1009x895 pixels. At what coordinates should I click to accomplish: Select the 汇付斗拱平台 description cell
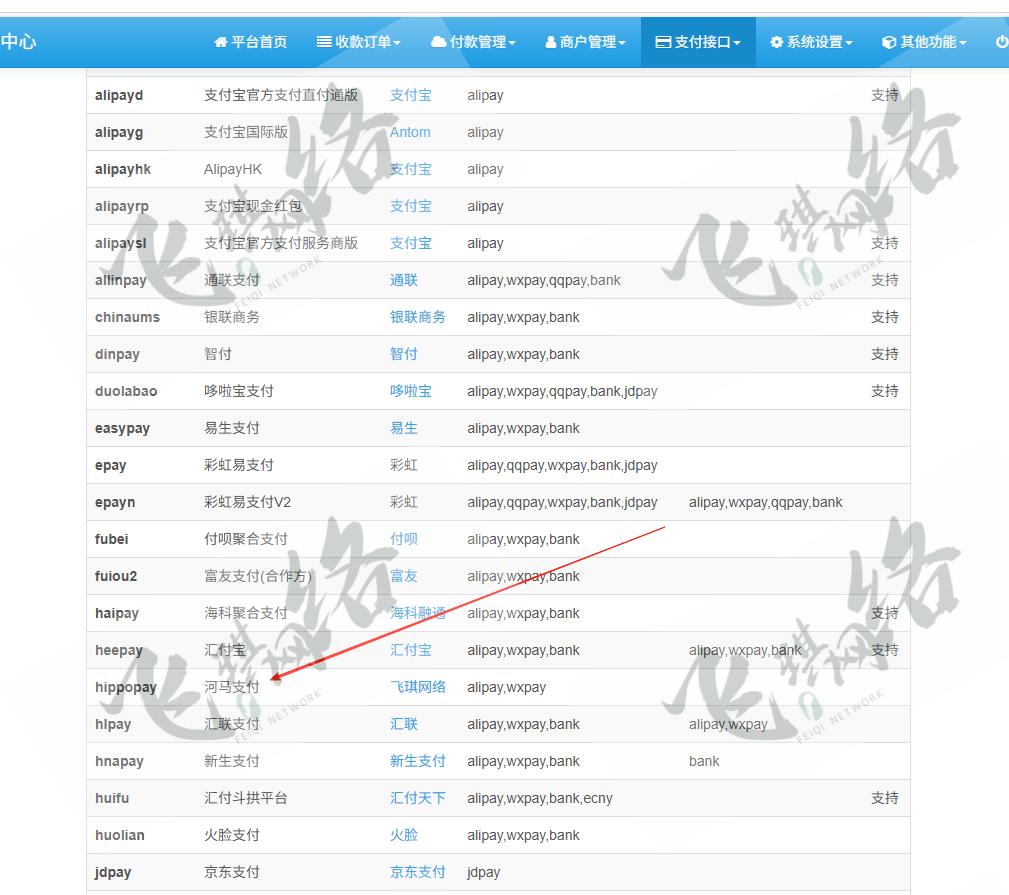[245, 798]
